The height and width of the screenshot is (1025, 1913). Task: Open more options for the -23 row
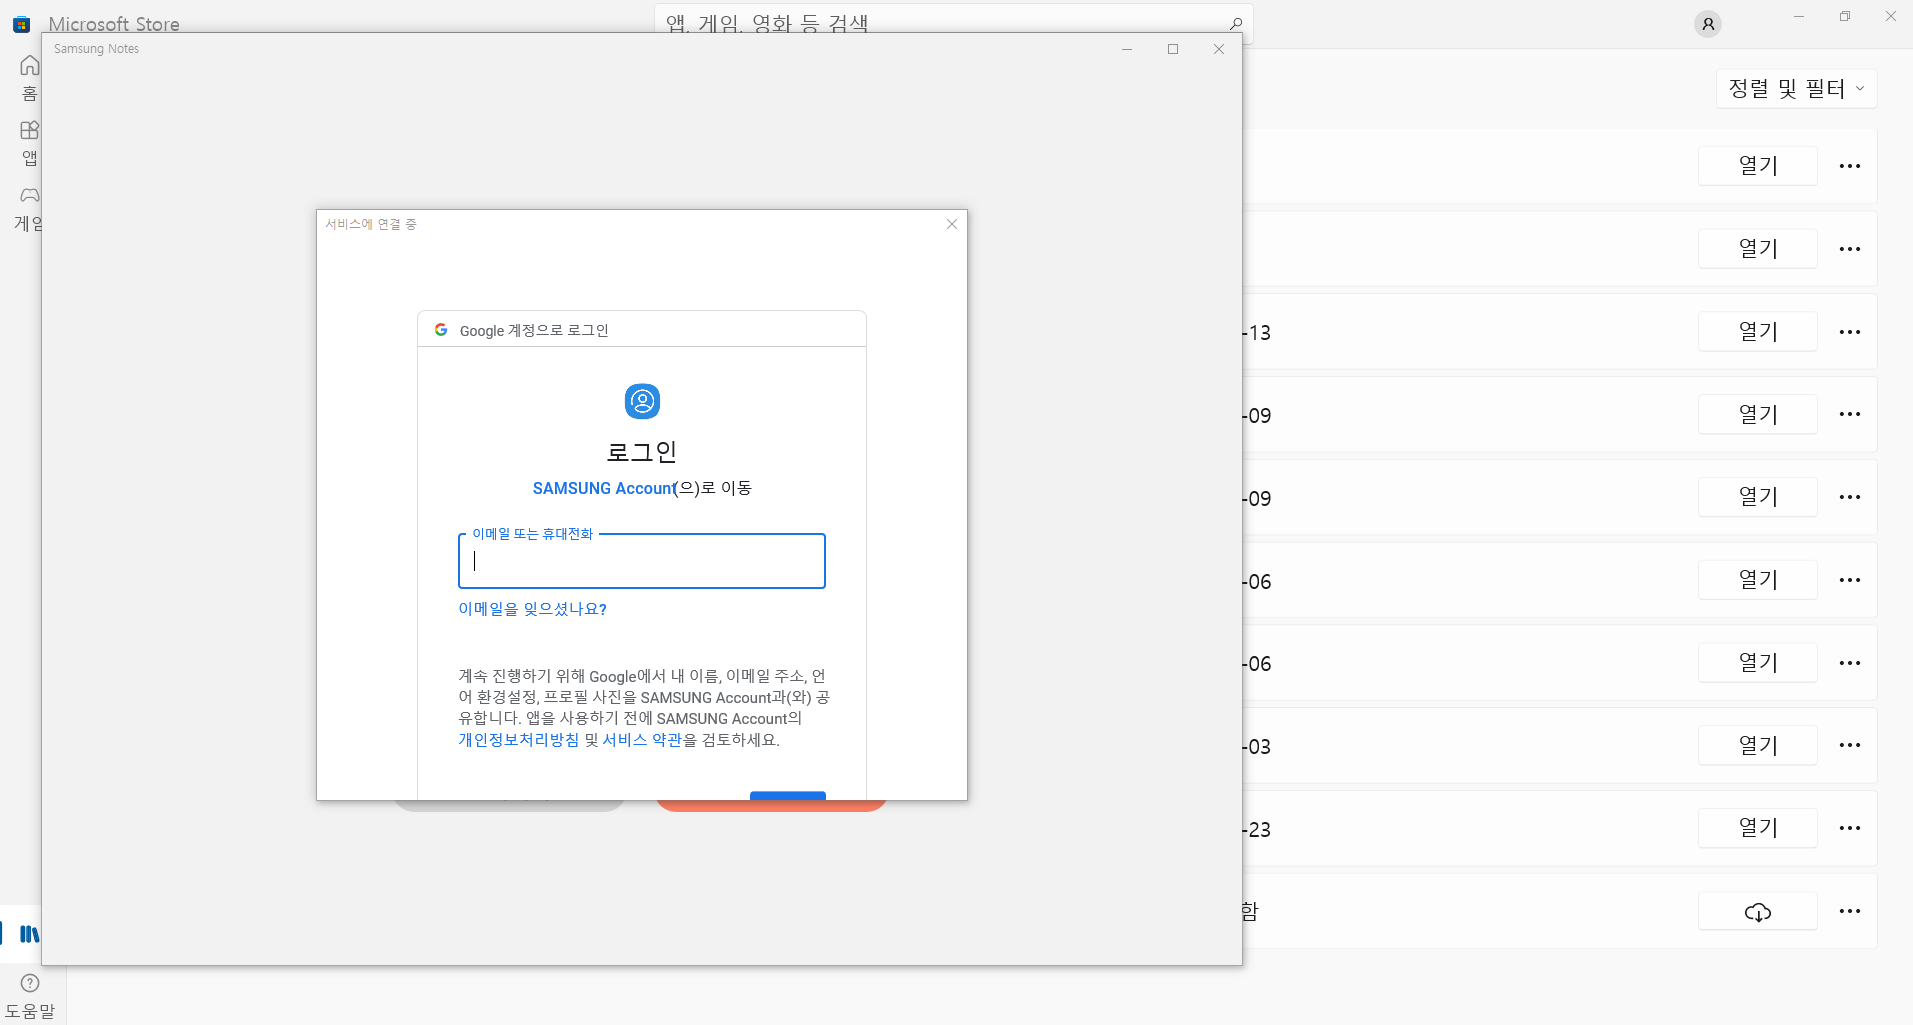click(x=1850, y=828)
